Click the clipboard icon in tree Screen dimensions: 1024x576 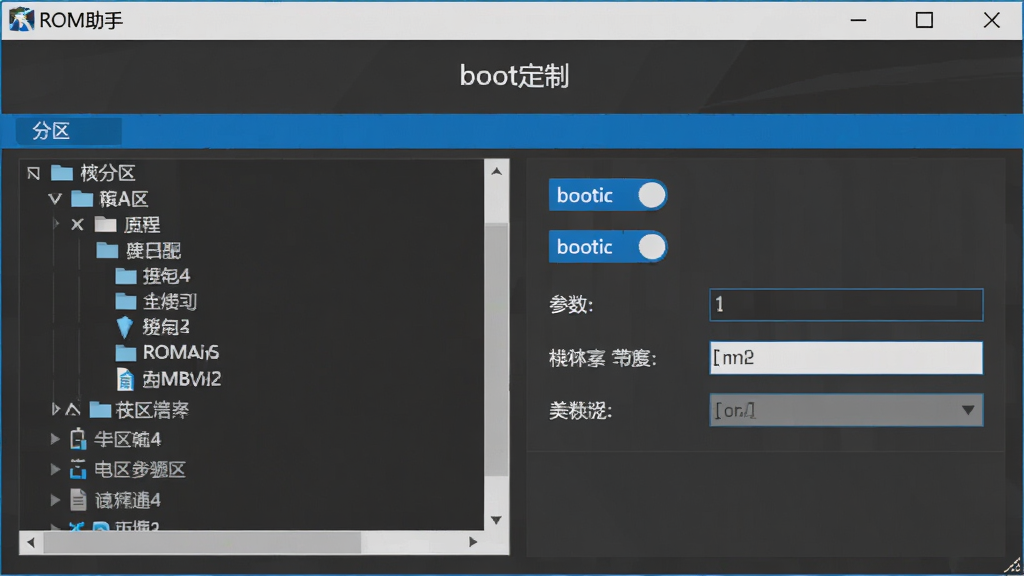(x=78, y=439)
